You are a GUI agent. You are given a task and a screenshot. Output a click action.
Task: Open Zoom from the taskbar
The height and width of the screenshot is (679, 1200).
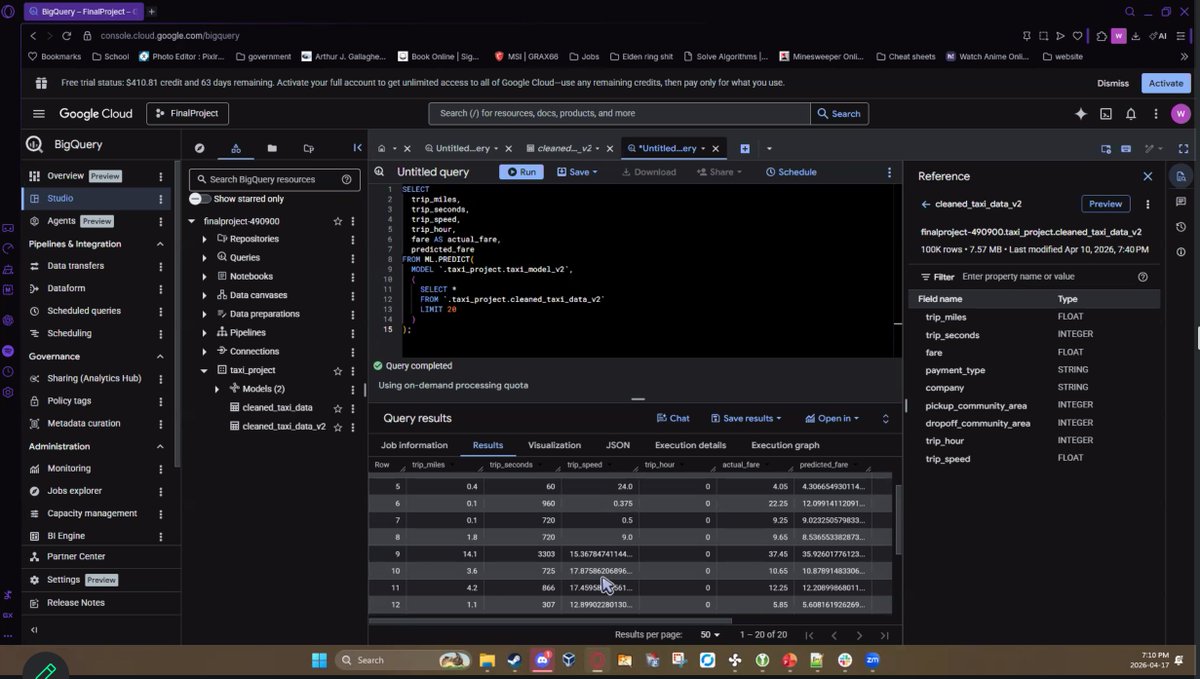tap(872, 660)
